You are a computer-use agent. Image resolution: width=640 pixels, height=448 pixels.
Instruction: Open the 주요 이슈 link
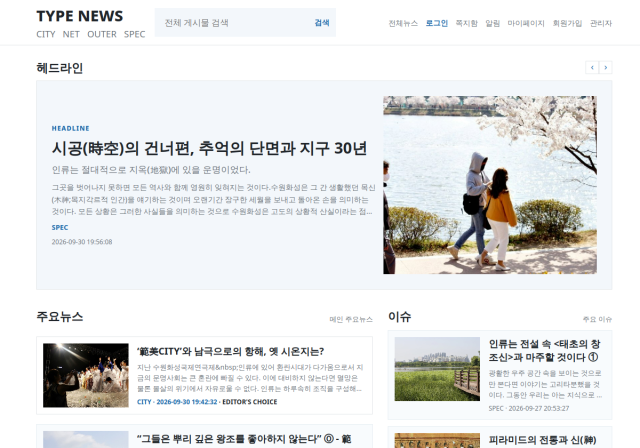pos(597,319)
